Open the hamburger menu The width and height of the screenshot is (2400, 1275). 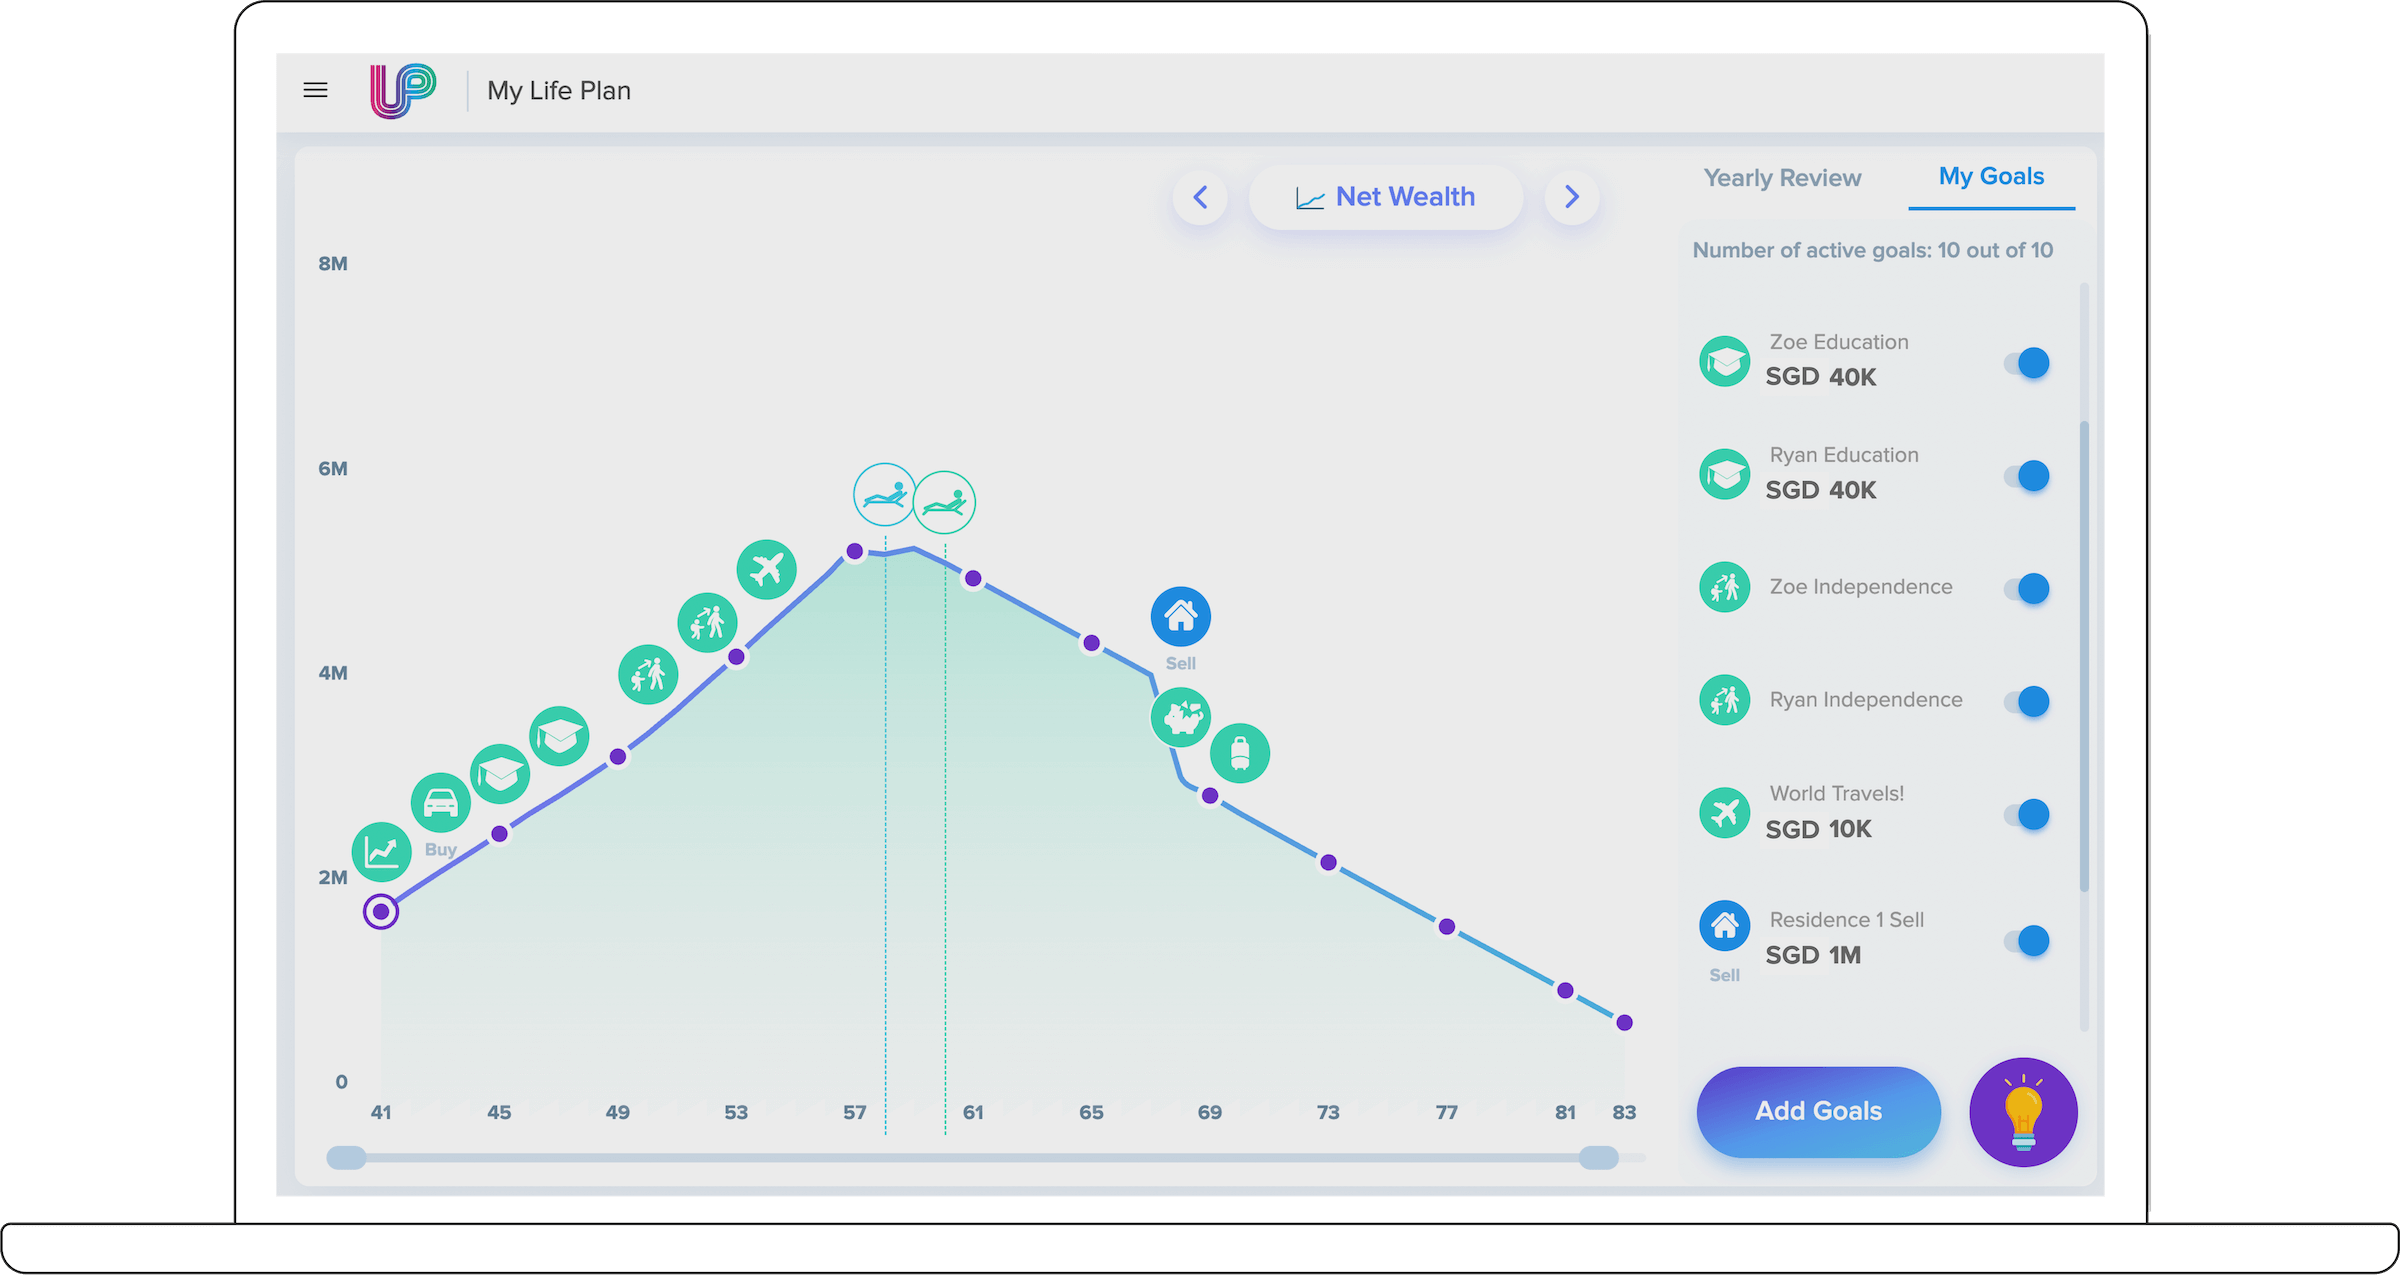click(x=315, y=91)
